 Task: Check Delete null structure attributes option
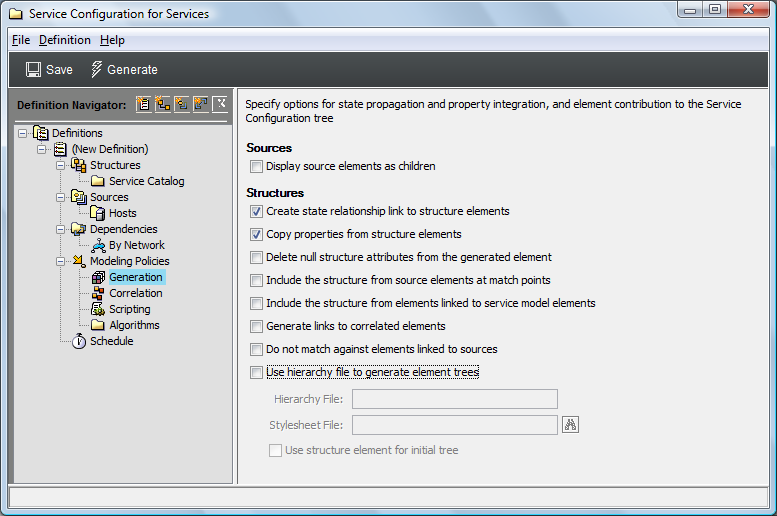click(256, 257)
